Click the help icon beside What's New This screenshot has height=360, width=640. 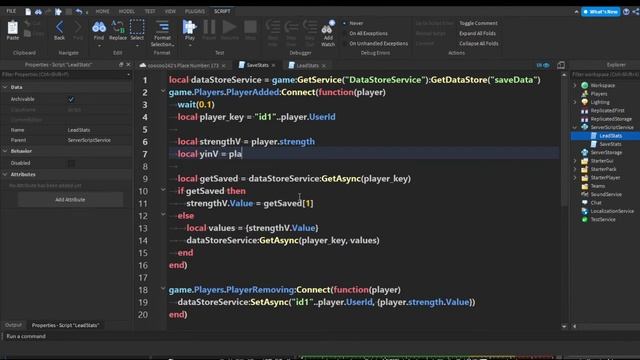coord(626,11)
